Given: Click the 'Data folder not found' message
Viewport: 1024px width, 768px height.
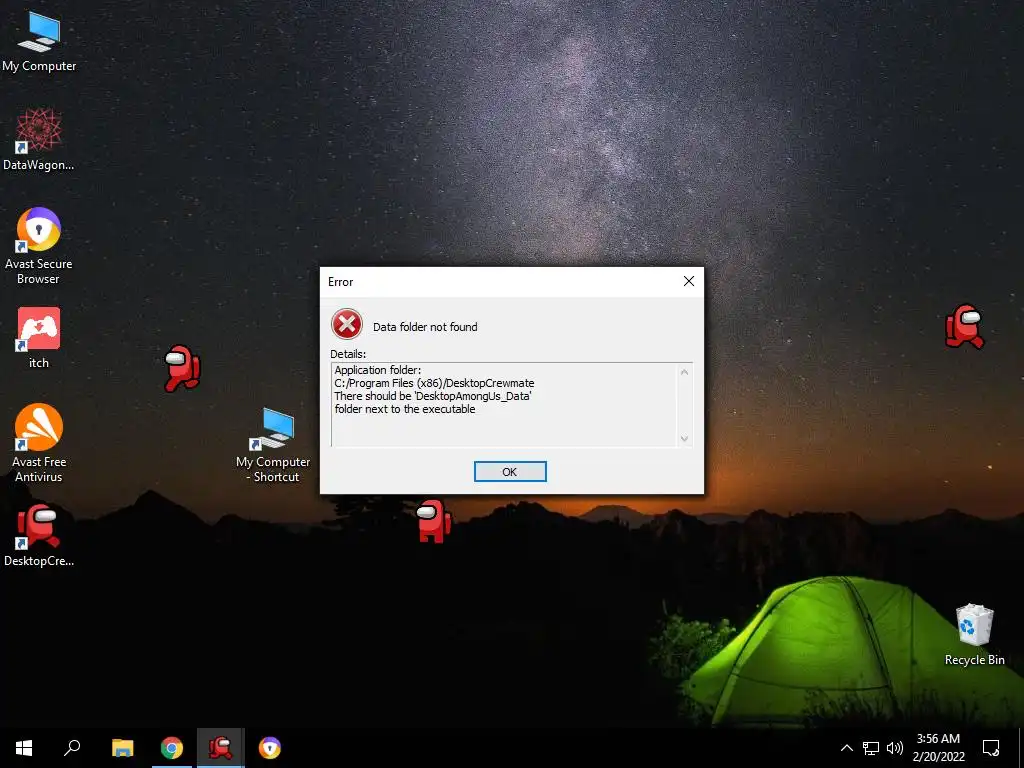Looking at the screenshot, I should click(425, 327).
